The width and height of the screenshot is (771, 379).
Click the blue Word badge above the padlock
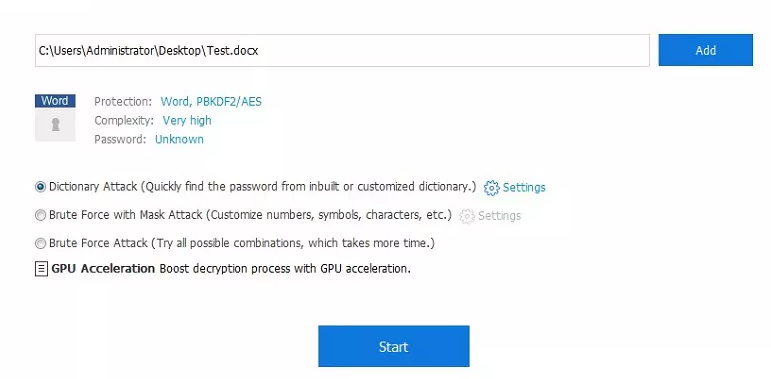pos(55,101)
